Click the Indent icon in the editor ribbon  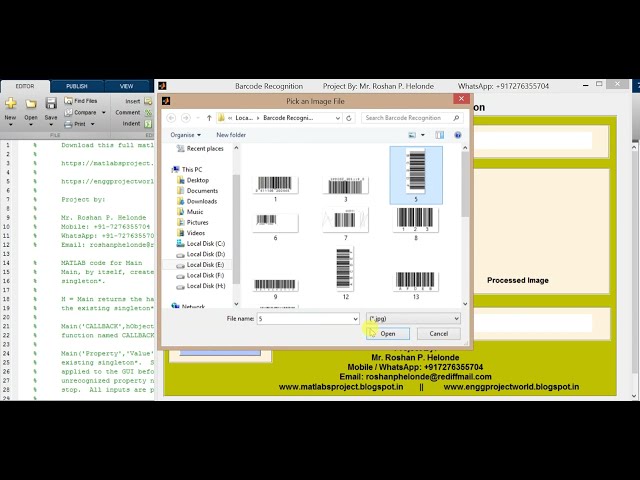click(148, 124)
